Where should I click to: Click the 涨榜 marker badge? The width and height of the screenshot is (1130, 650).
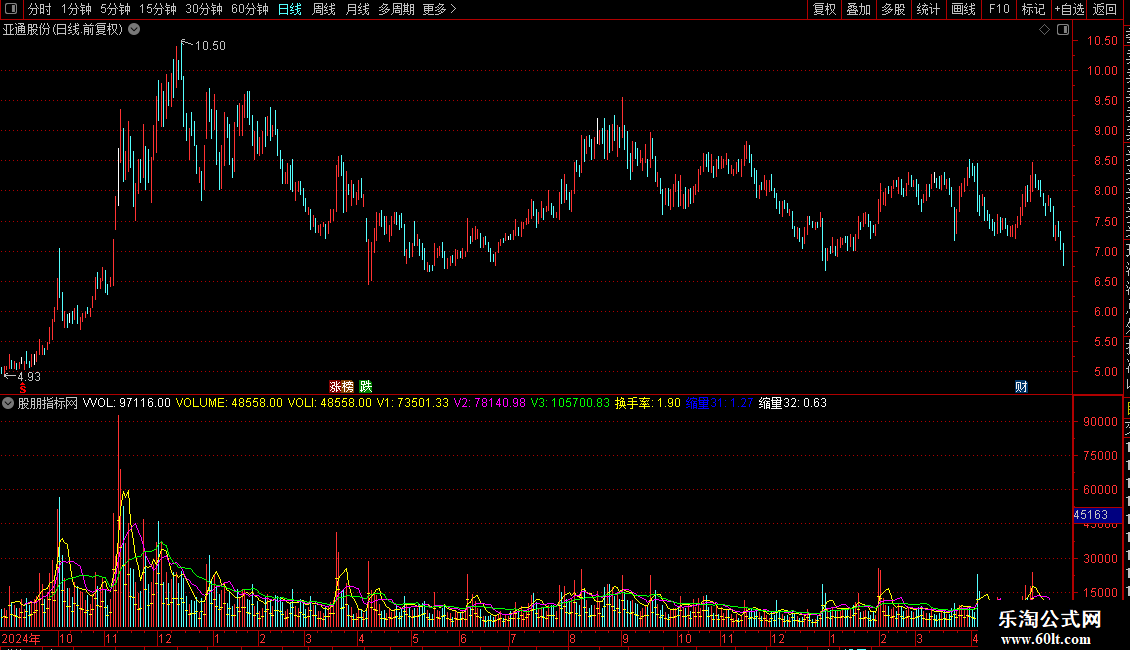(342, 387)
